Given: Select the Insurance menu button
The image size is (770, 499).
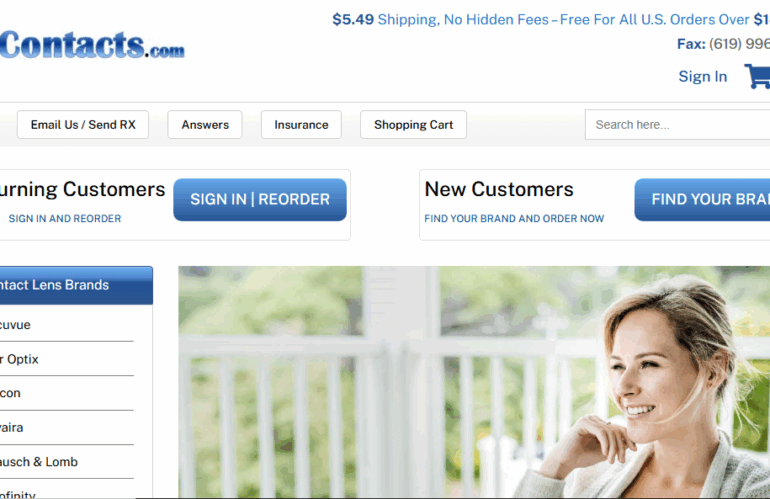Looking at the screenshot, I should point(301,125).
